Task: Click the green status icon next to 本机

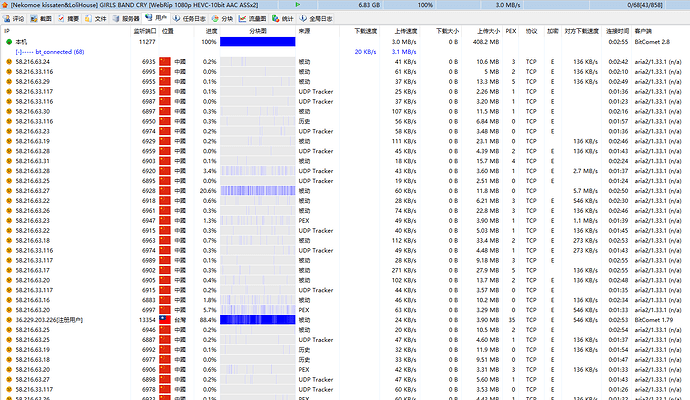Action: 9,42
